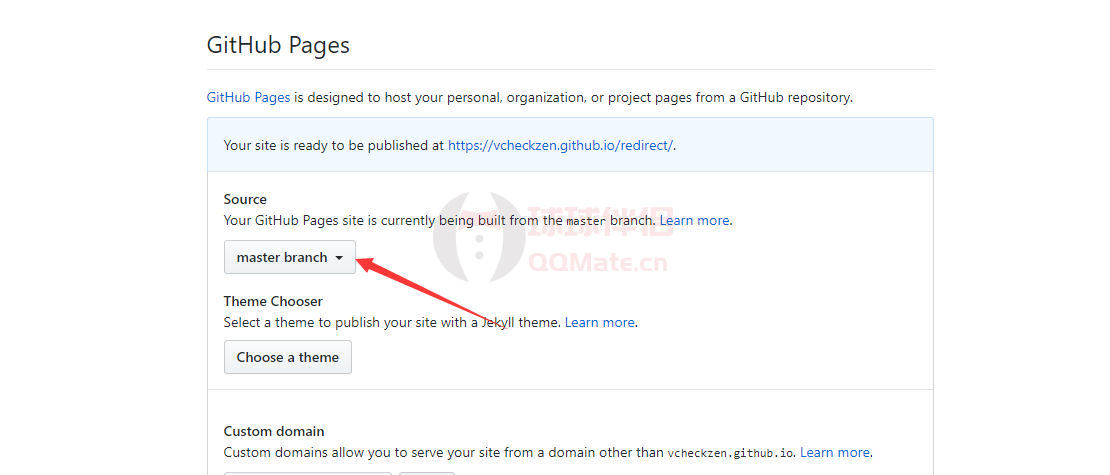Follow Learn more under Custom domain
1110x475 pixels.
coord(834,452)
